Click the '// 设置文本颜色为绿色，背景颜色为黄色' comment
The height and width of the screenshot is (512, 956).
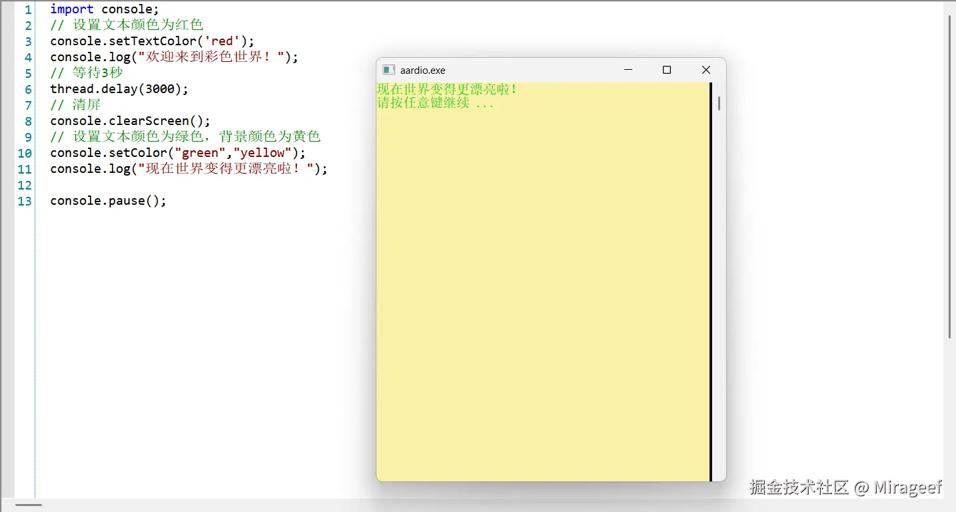click(185, 137)
